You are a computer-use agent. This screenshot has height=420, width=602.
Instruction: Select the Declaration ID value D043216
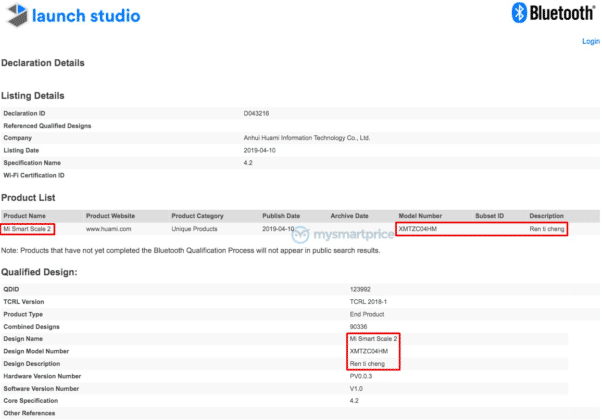pyautogui.click(x=256, y=113)
